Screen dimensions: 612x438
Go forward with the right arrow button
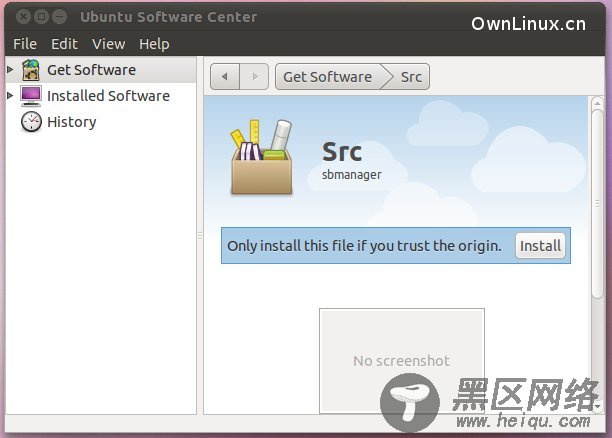(x=254, y=77)
